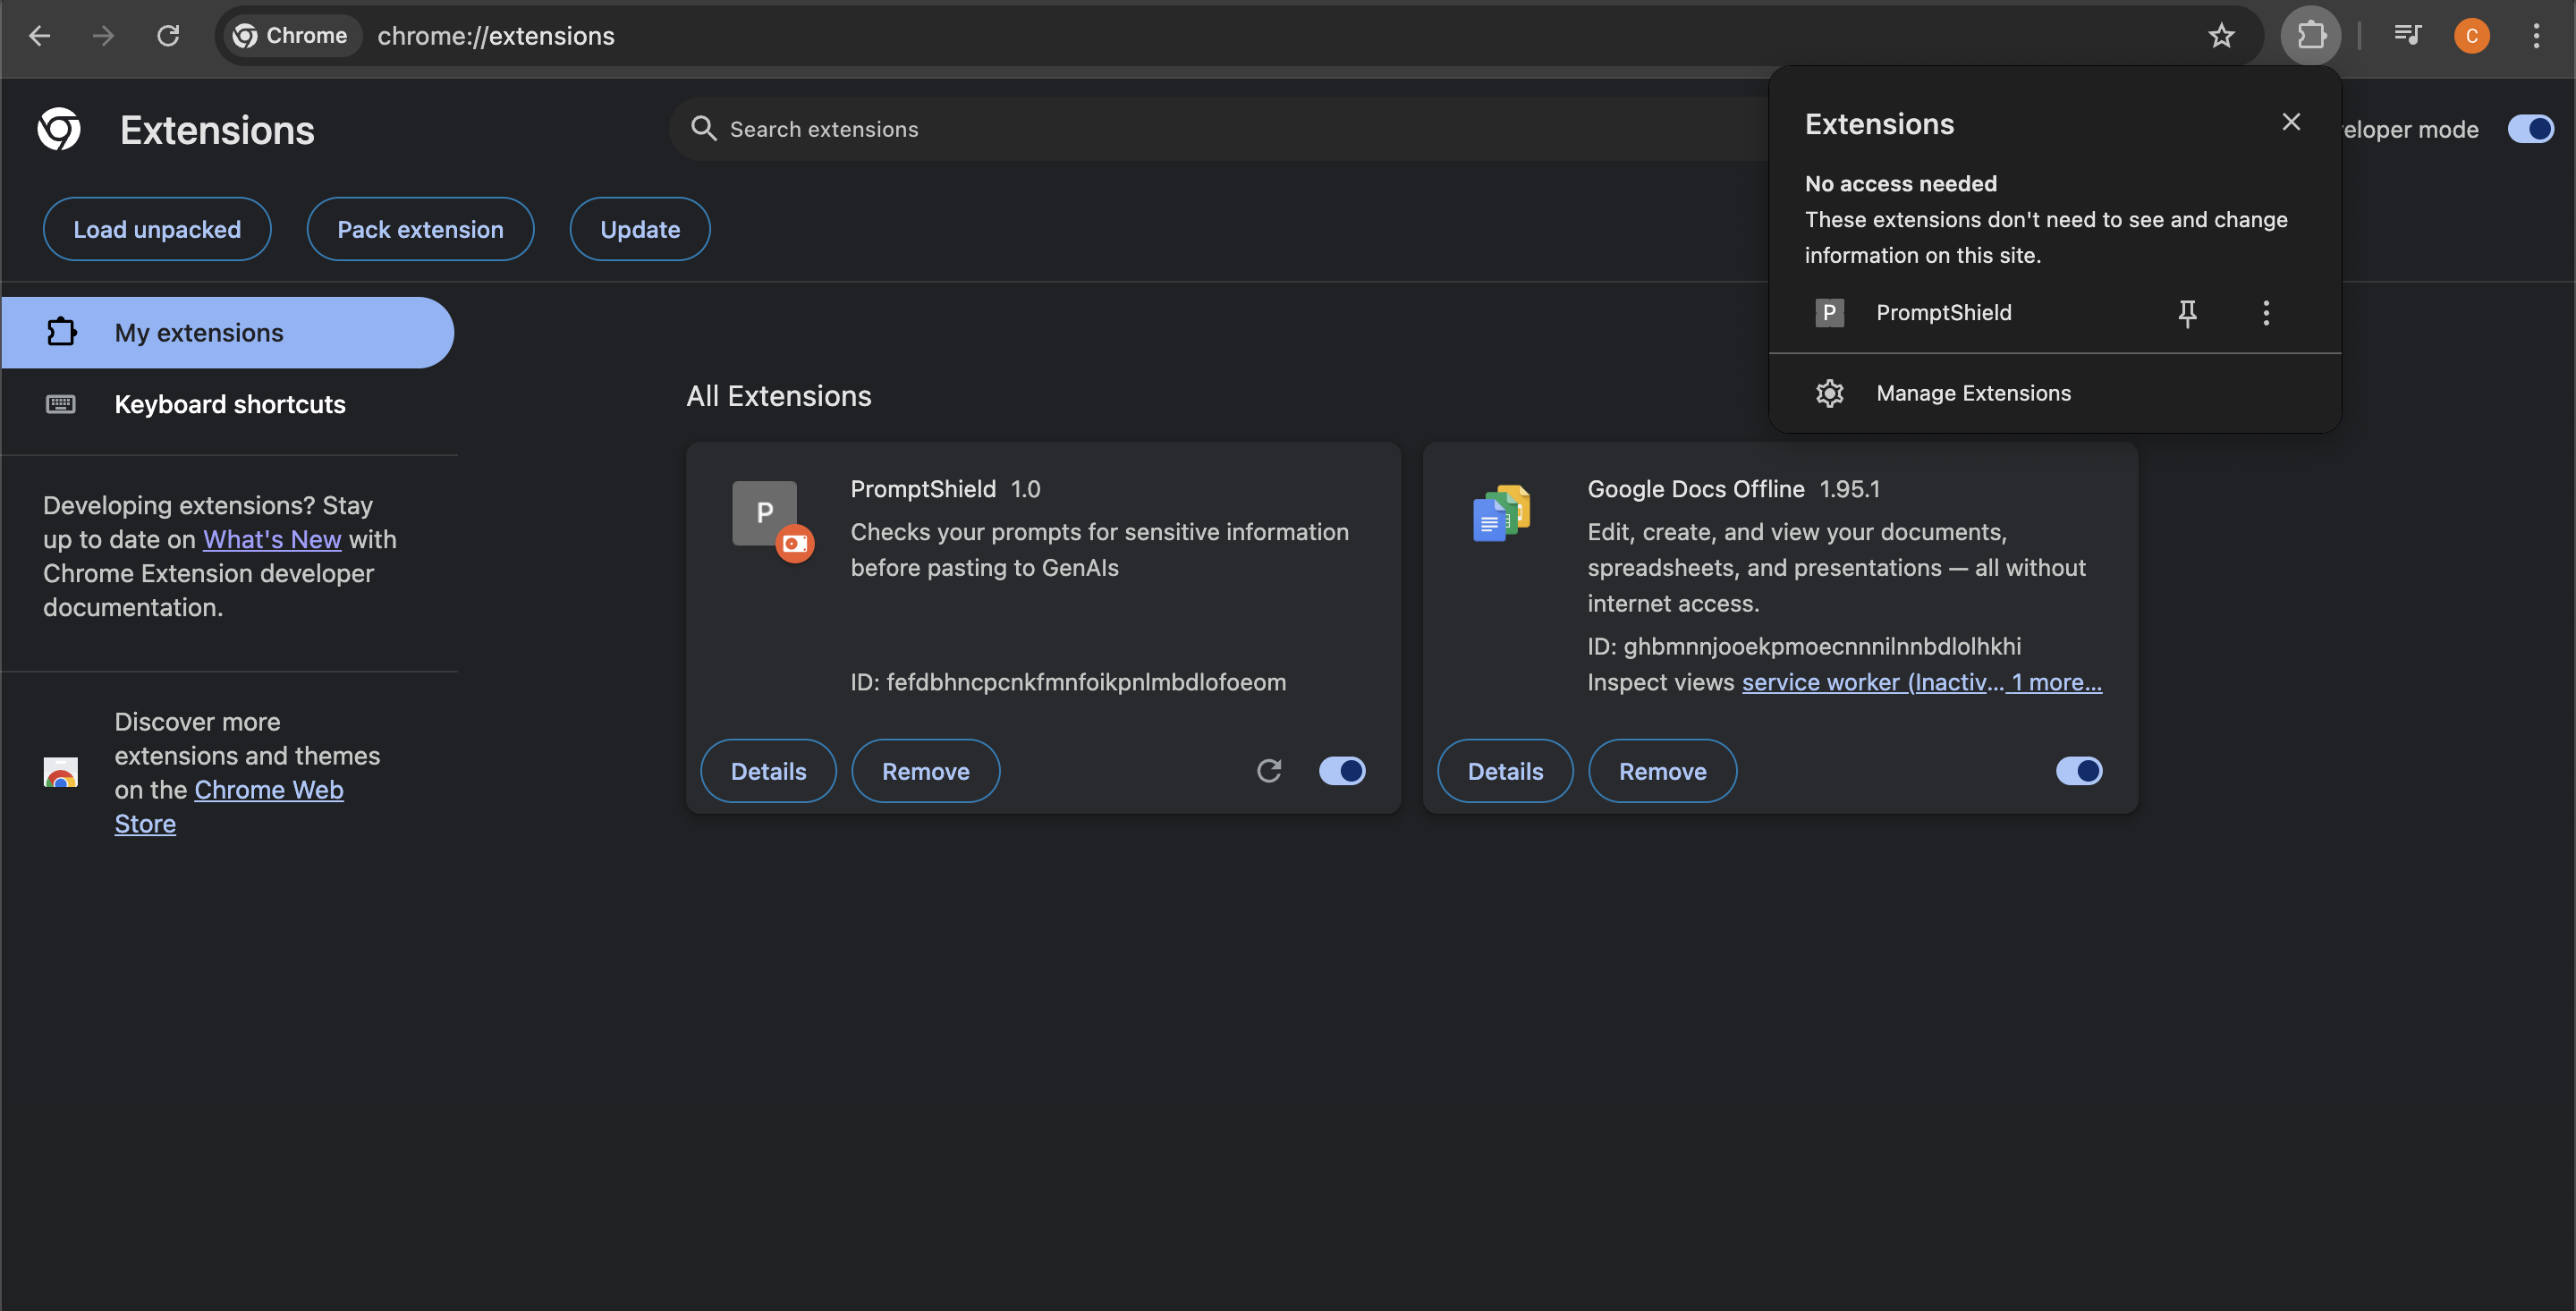The width and height of the screenshot is (2576, 1311).
Task: Turn off Google Docs Offline toggle
Action: tap(2078, 771)
